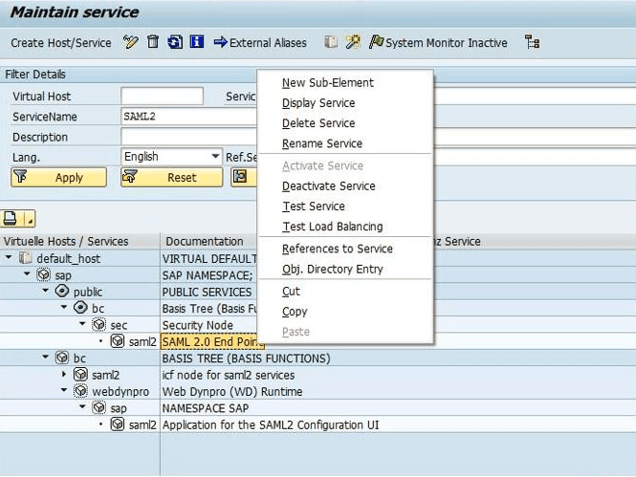Click 'Security Node' description cell

198,325
